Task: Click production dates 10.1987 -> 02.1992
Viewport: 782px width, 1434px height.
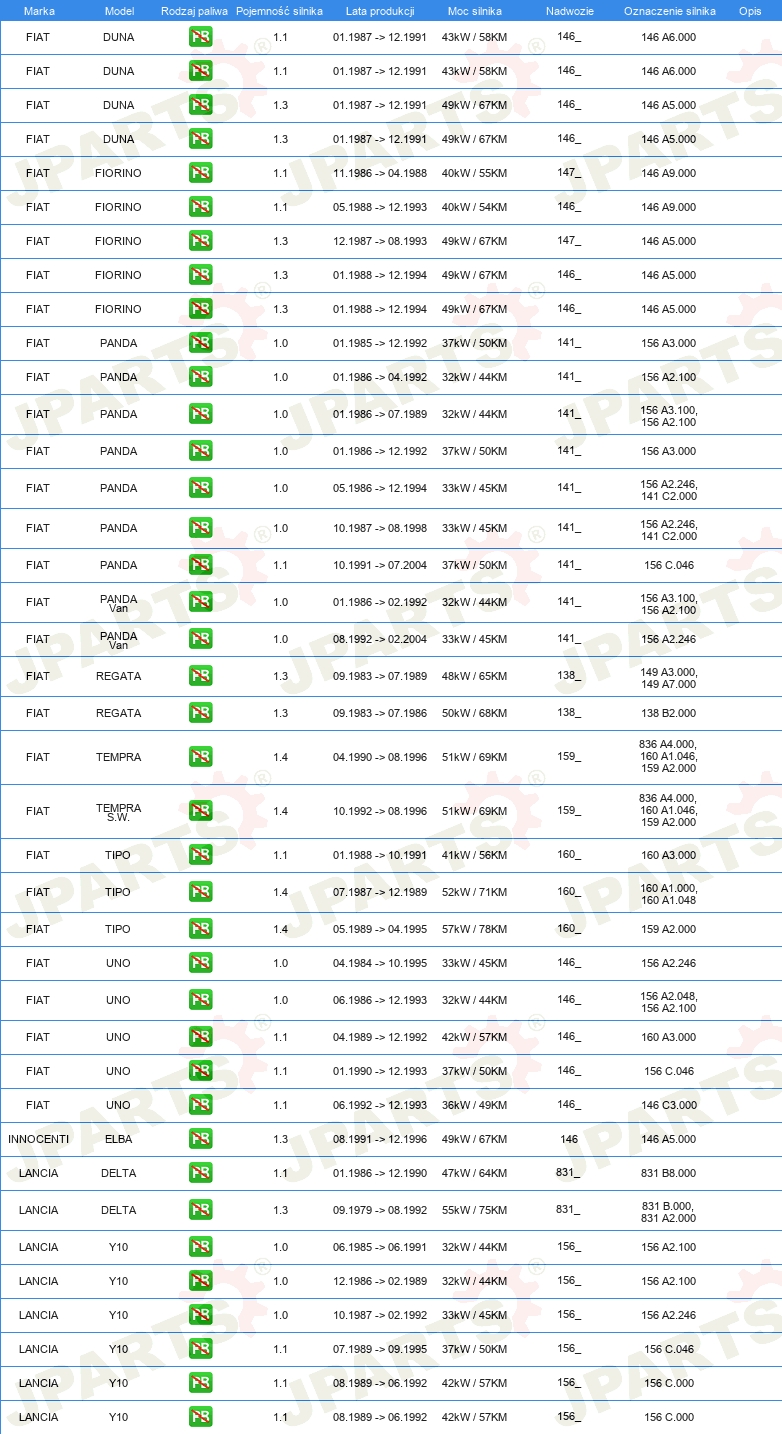Action: tap(380, 1315)
